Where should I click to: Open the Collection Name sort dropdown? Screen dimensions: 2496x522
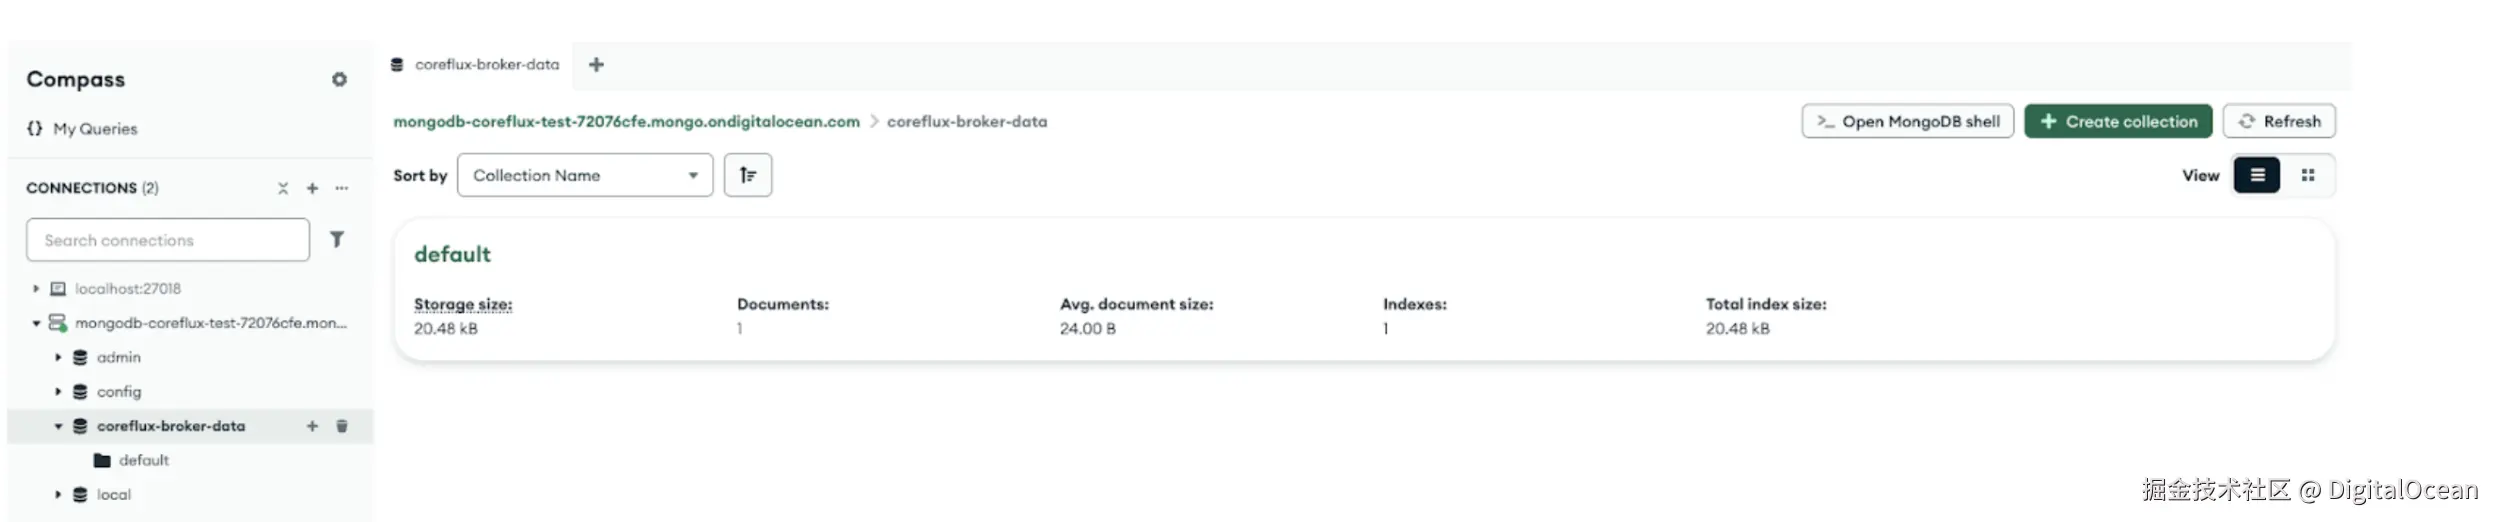coord(585,175)
